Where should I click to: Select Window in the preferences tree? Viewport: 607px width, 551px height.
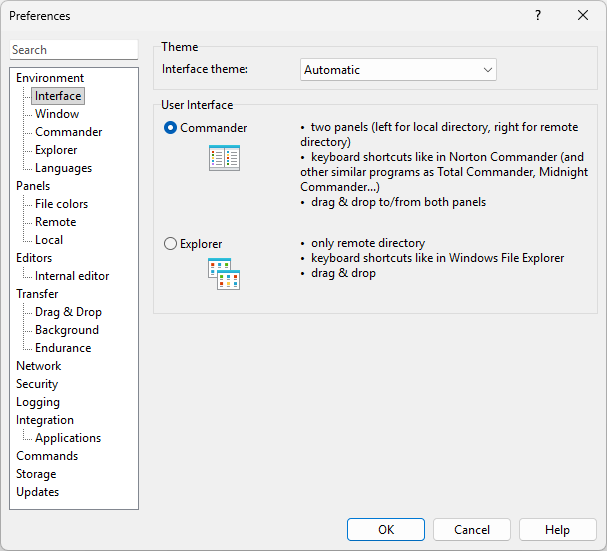pos(57,114)
